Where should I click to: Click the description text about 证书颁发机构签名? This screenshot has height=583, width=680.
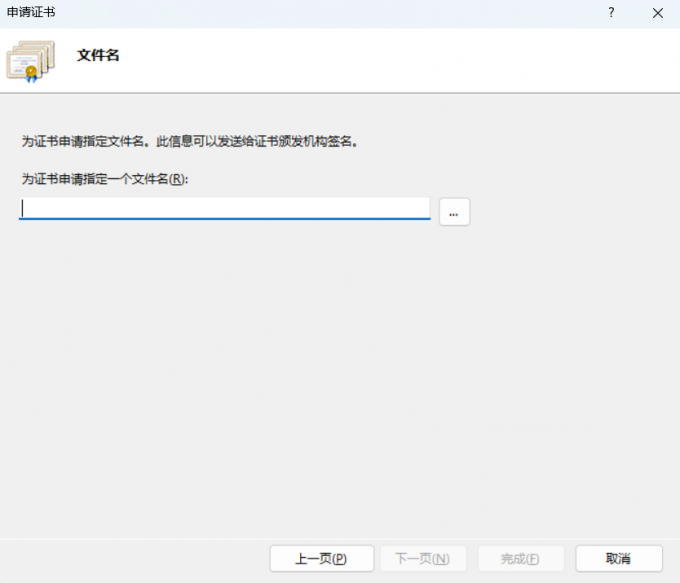click(190, 141)
